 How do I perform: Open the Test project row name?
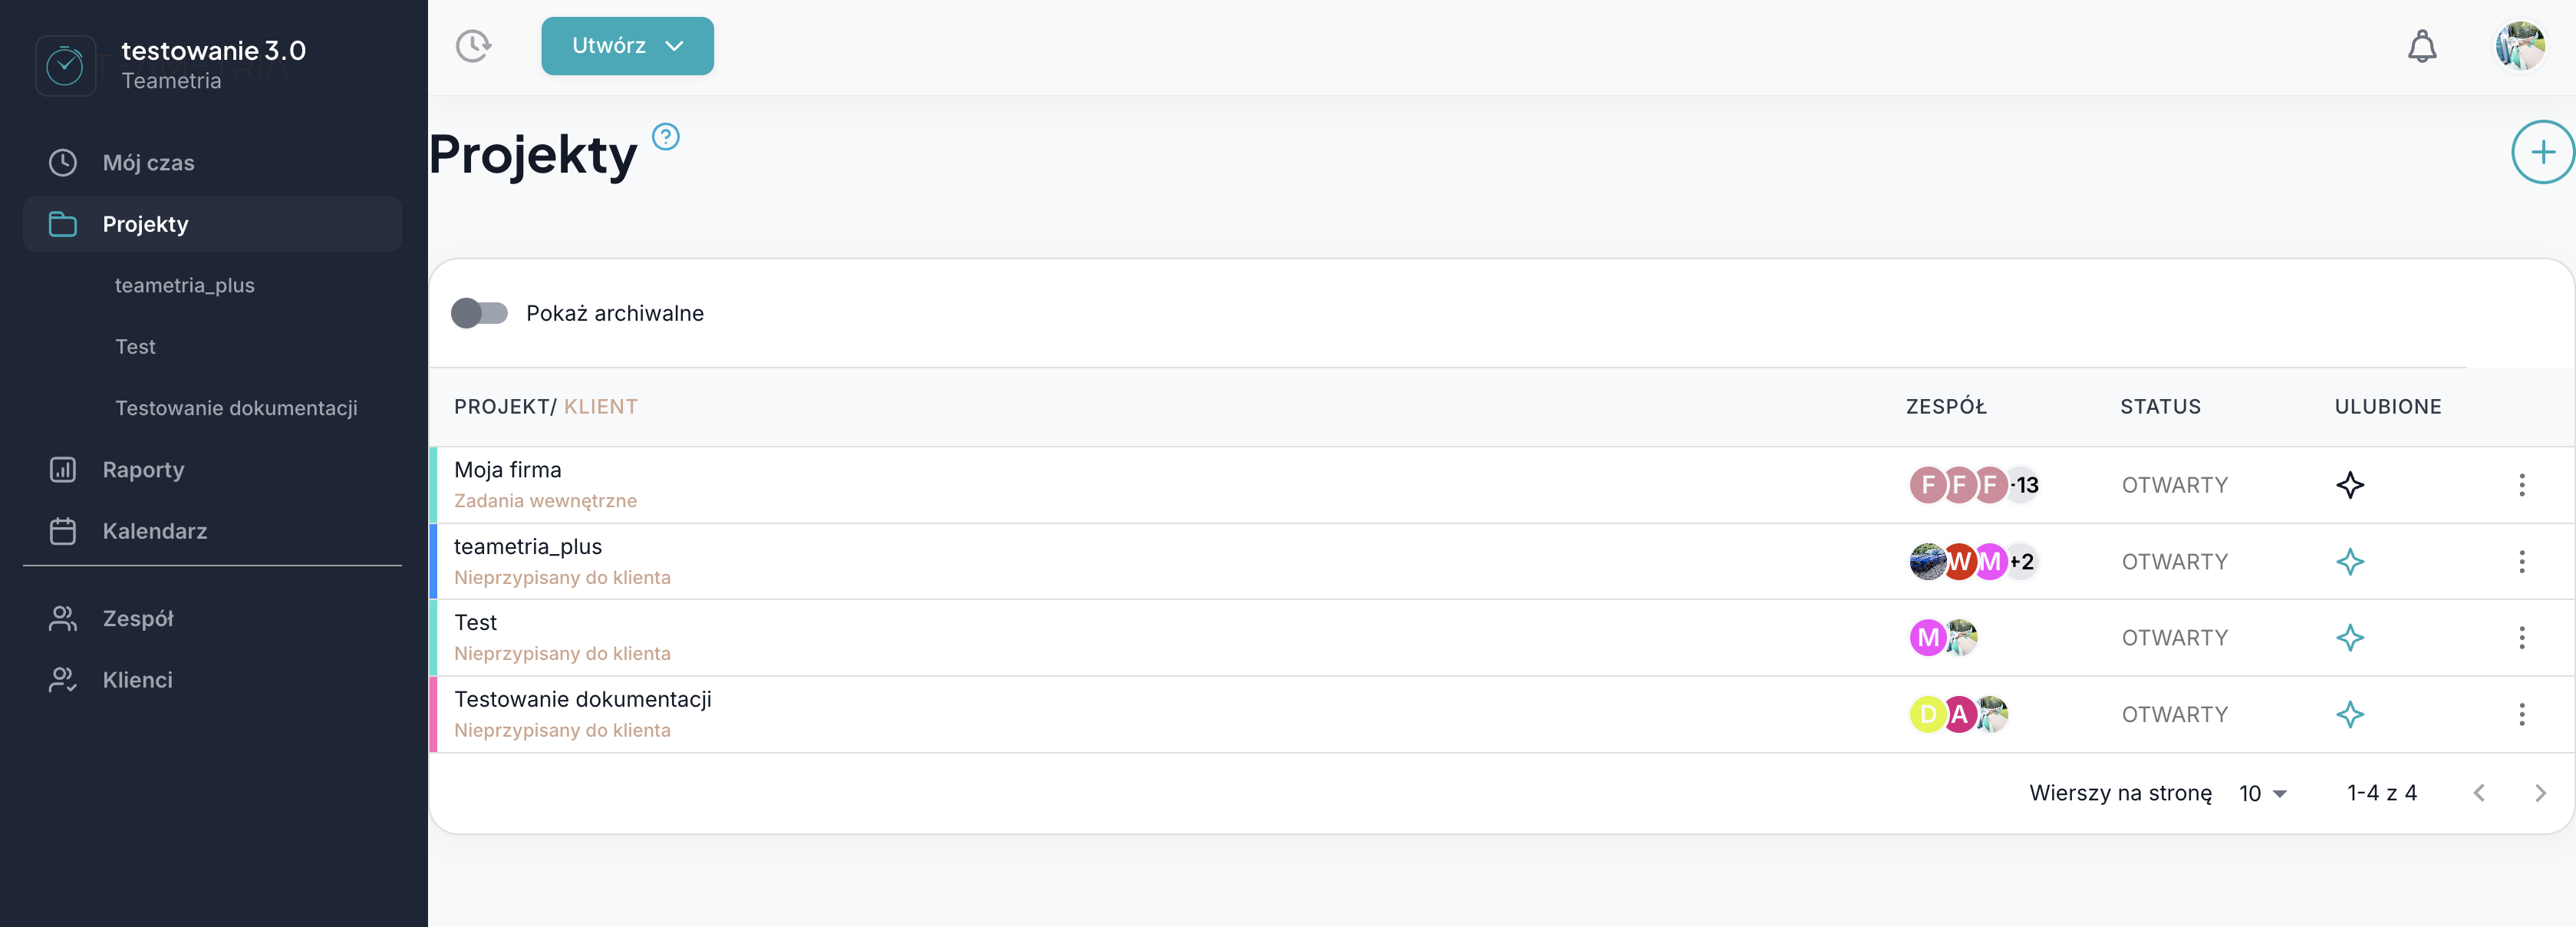(475, 623)
